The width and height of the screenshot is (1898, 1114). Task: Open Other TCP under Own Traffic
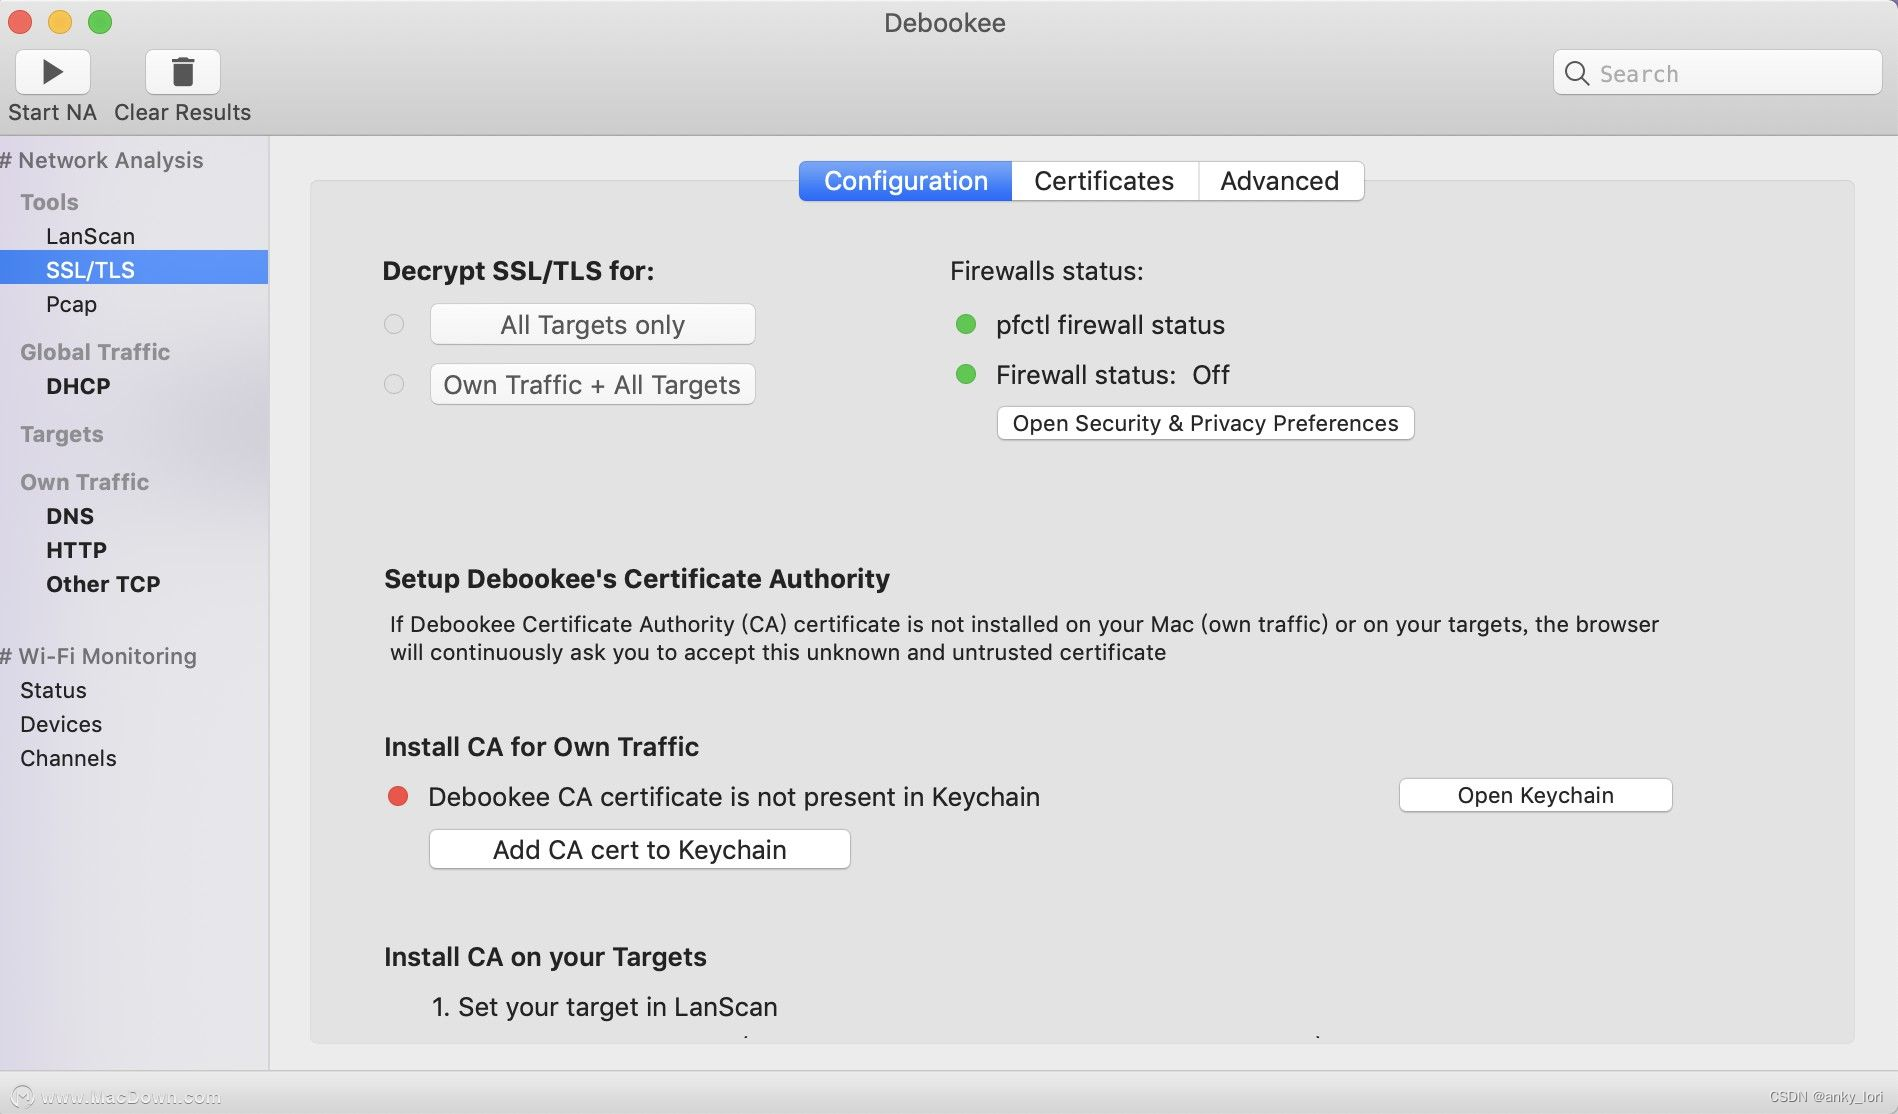(x=134, y=584)
